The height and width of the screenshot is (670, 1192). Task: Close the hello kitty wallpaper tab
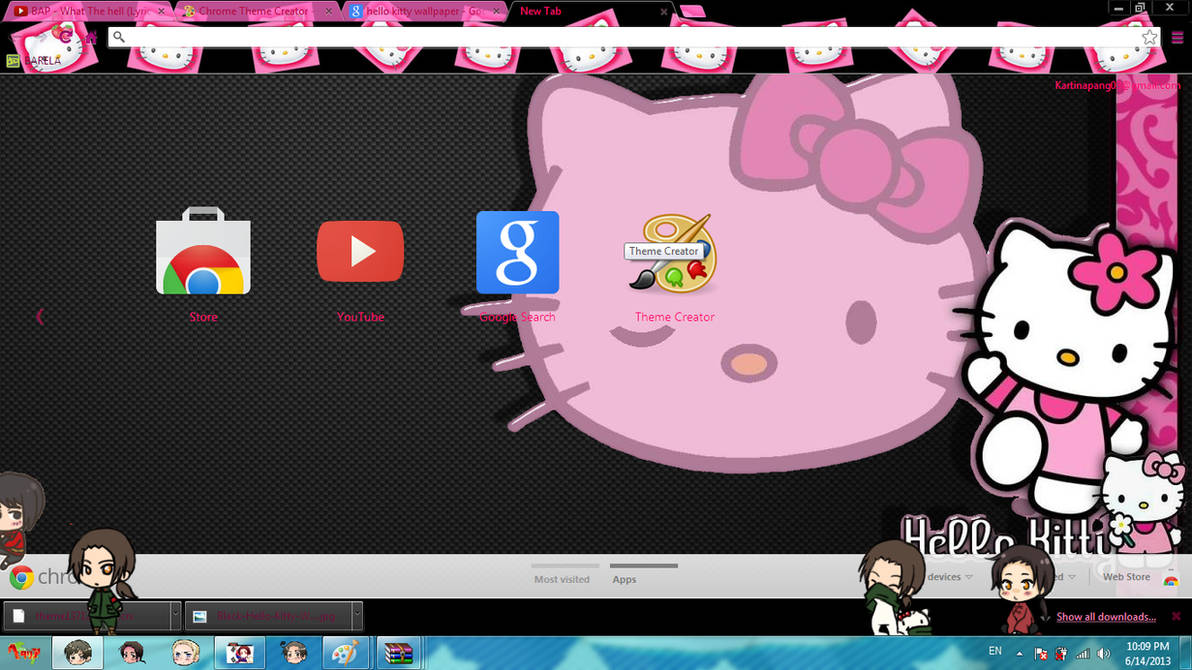(x=496, y=11)
